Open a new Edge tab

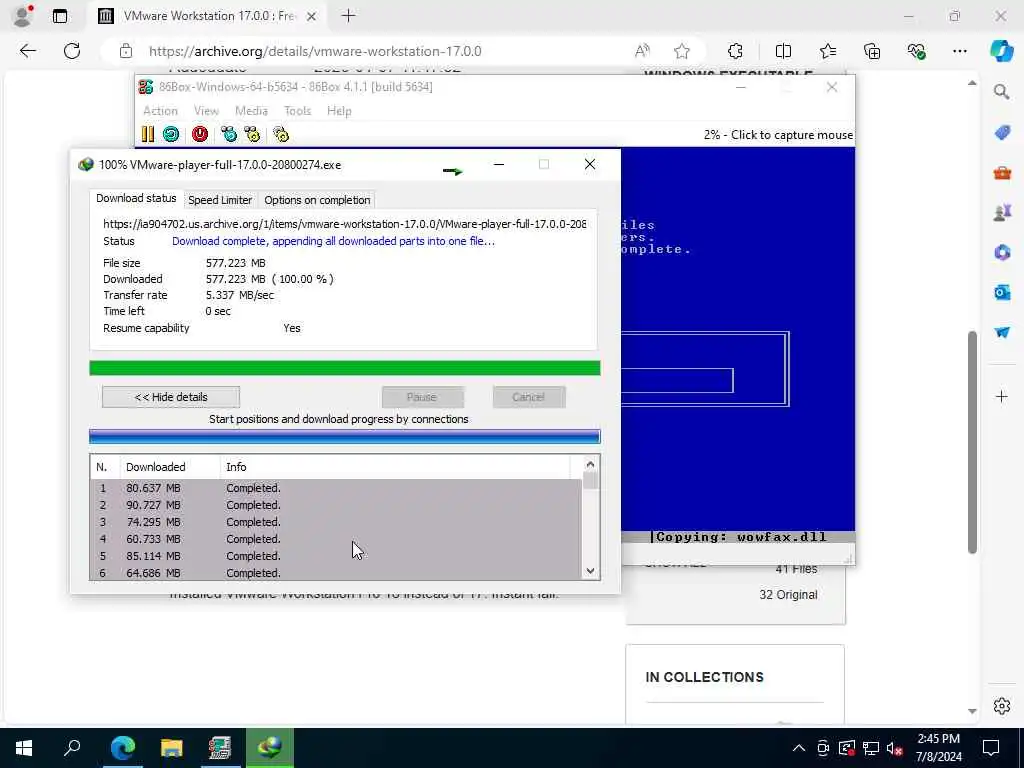click(x=348, y=16)
